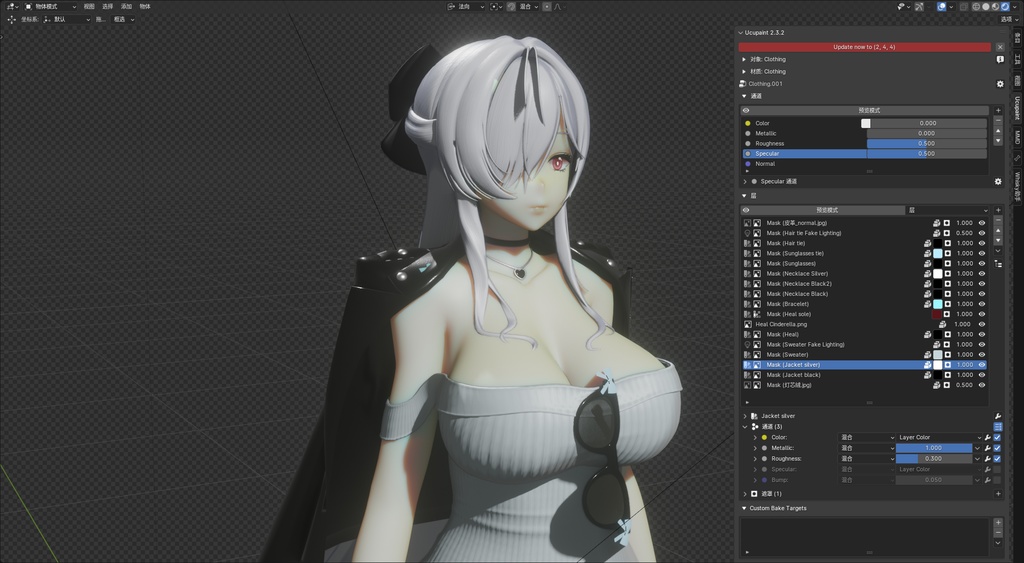Image resolution: width=1024 pixels, height=563 pixels.
Task: Open wrench settings of layer Roughness channel
Action: pos(987,458)
